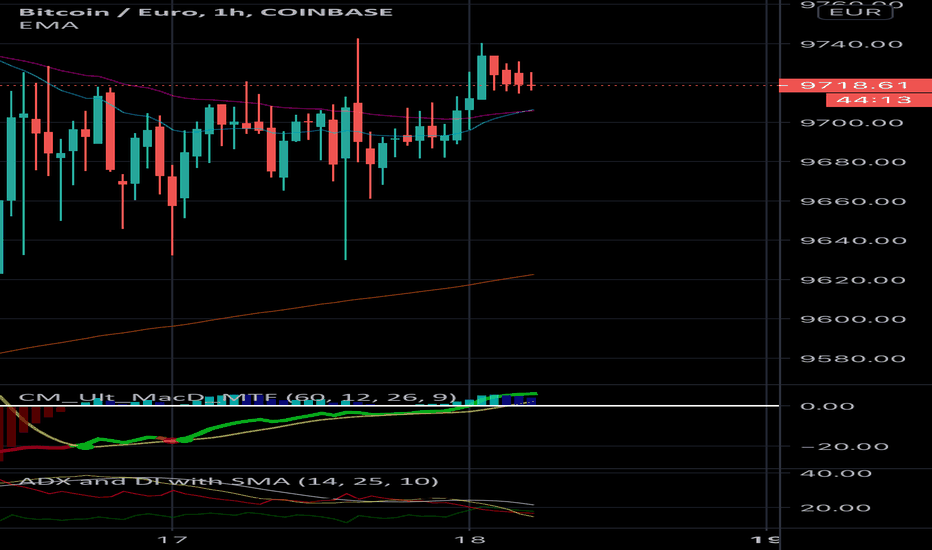The image size is (932, 550).
Task: Select the ADX and DI with SMA title
Action: pos(229,481)
